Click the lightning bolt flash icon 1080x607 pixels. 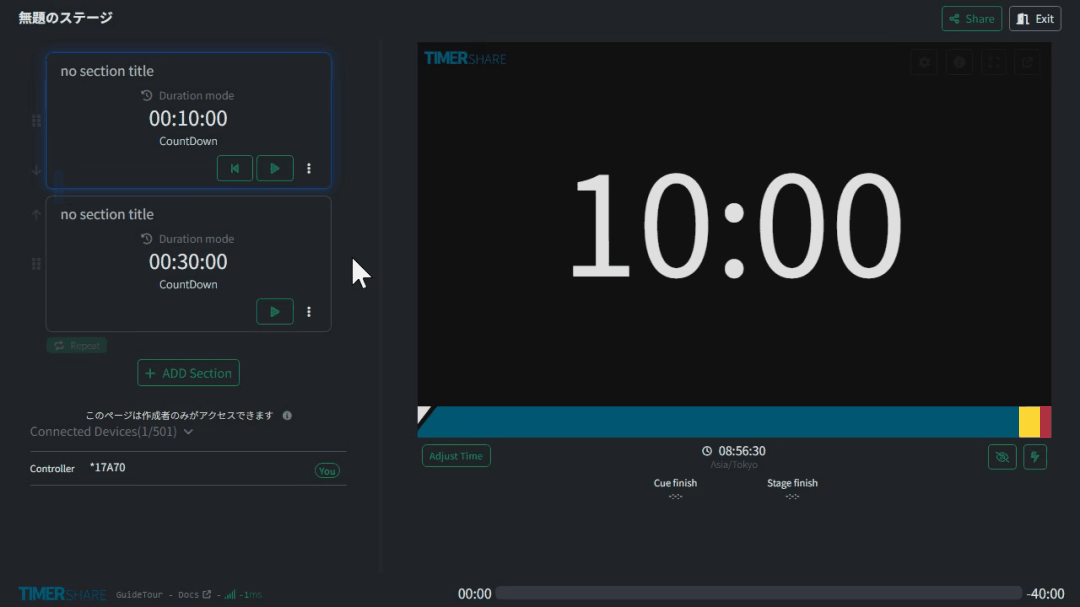pos(1035,457)
